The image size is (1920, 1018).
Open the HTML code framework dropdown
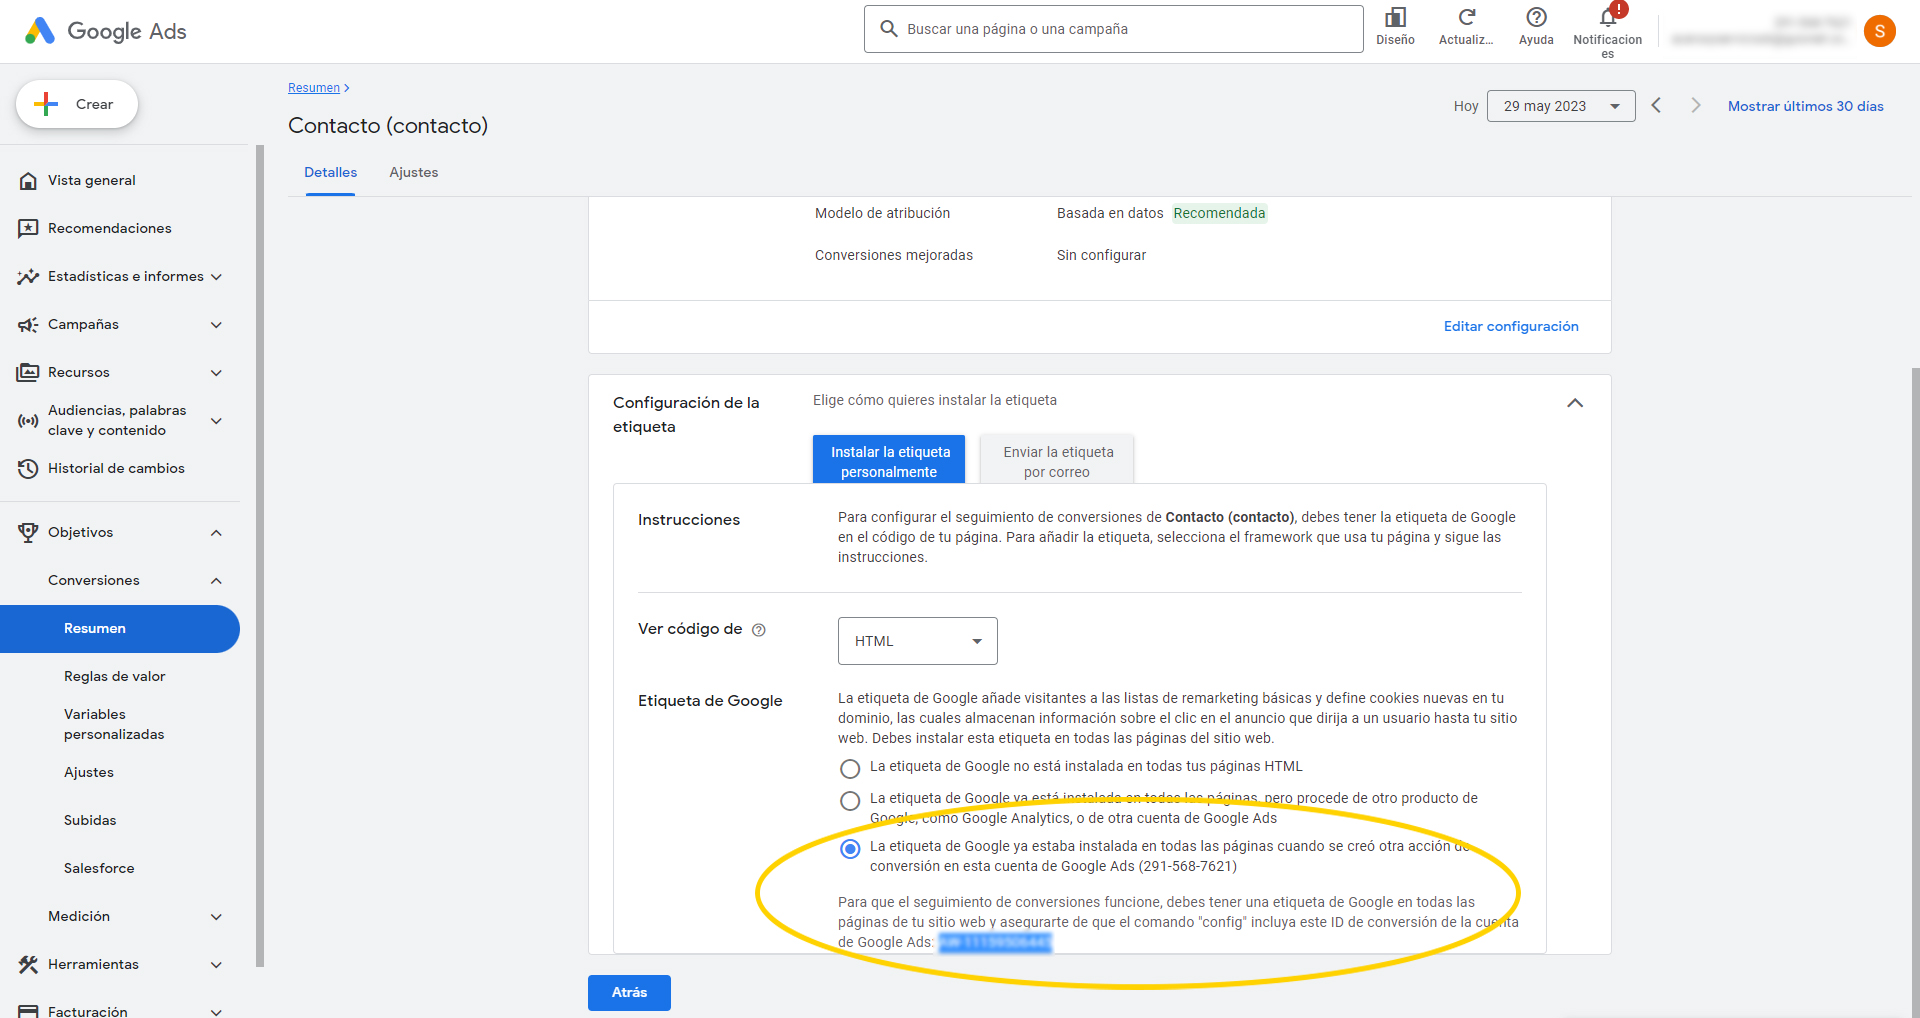point(918,641)
